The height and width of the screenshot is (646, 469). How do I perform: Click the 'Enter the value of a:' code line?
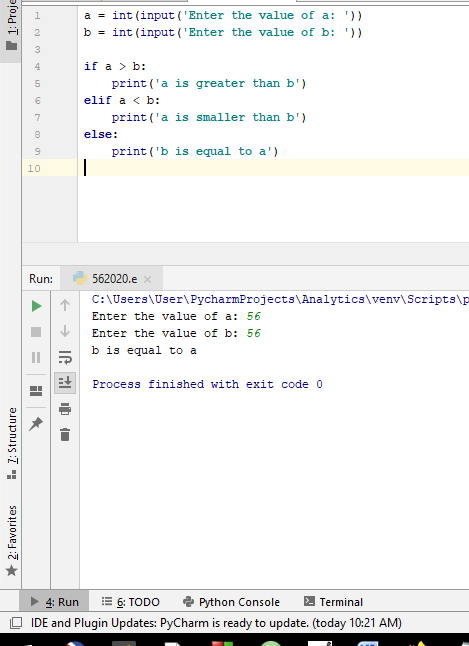pyautogui.click(x=223, y=16)
